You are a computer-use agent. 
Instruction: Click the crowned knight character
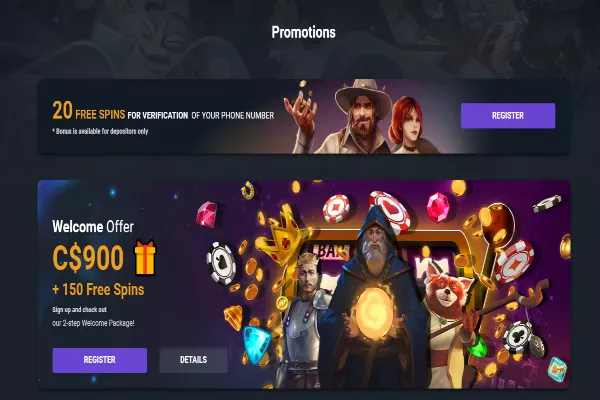tap(306, 318)
